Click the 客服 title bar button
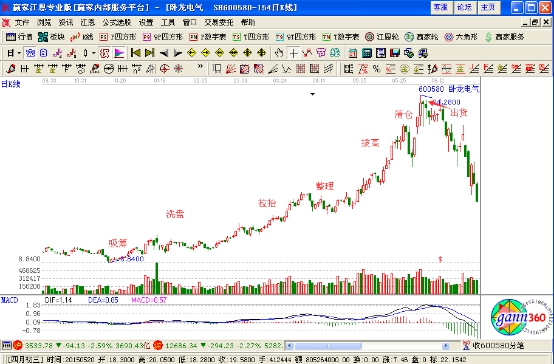This screenshot has width=554, height=364. click(x=441, y=7)
